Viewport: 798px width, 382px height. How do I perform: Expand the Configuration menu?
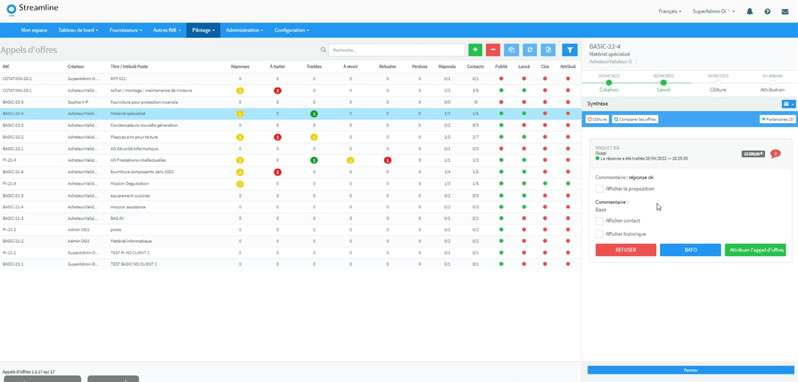pos(292,31)
